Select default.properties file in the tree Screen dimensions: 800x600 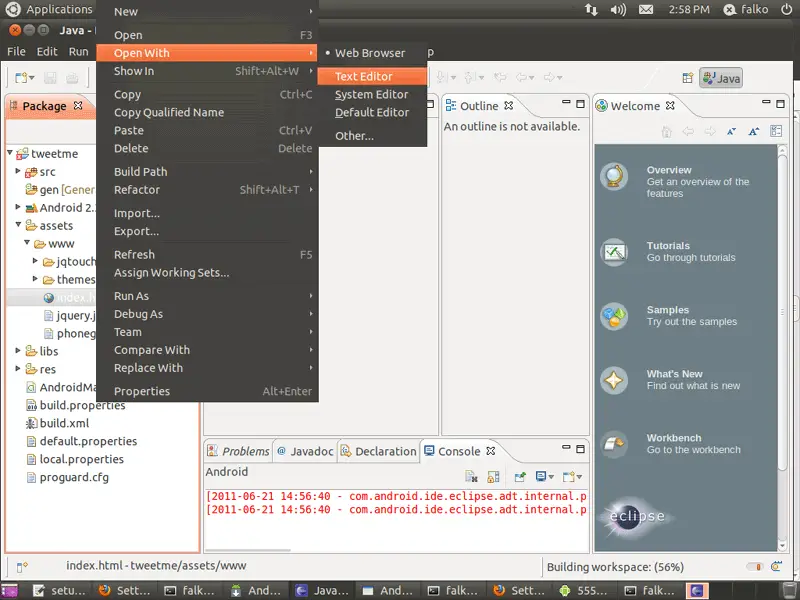pos(88,441)
